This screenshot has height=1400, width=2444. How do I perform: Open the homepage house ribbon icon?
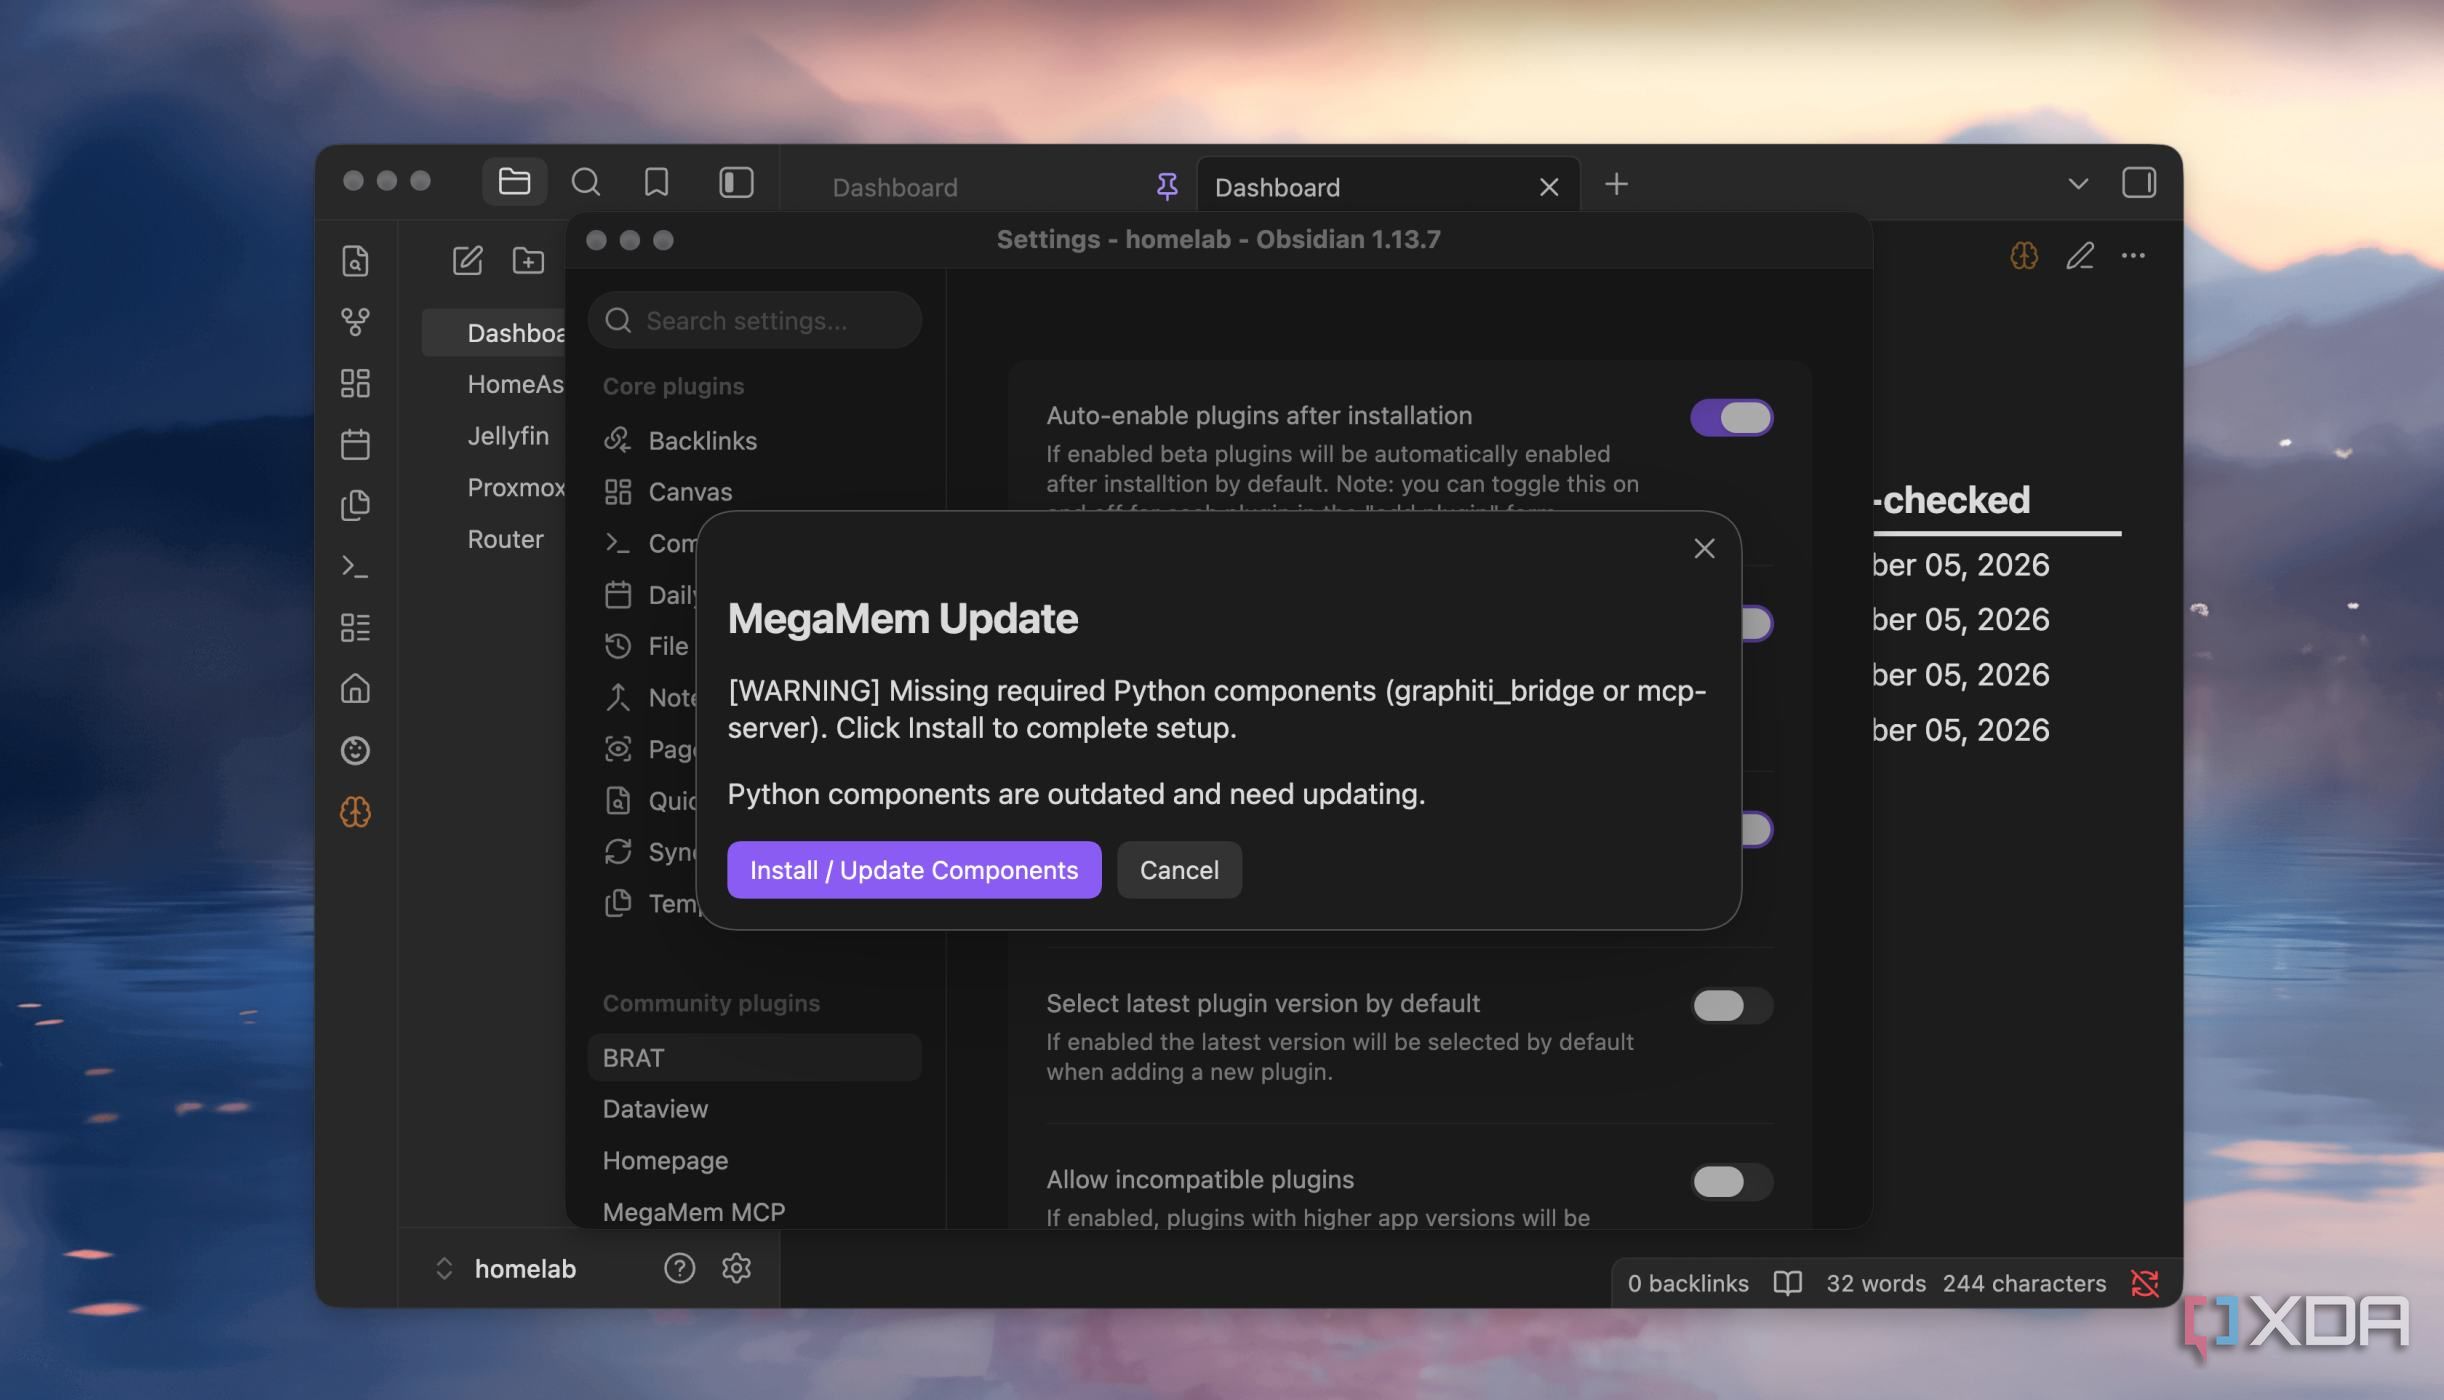point(355,689)
